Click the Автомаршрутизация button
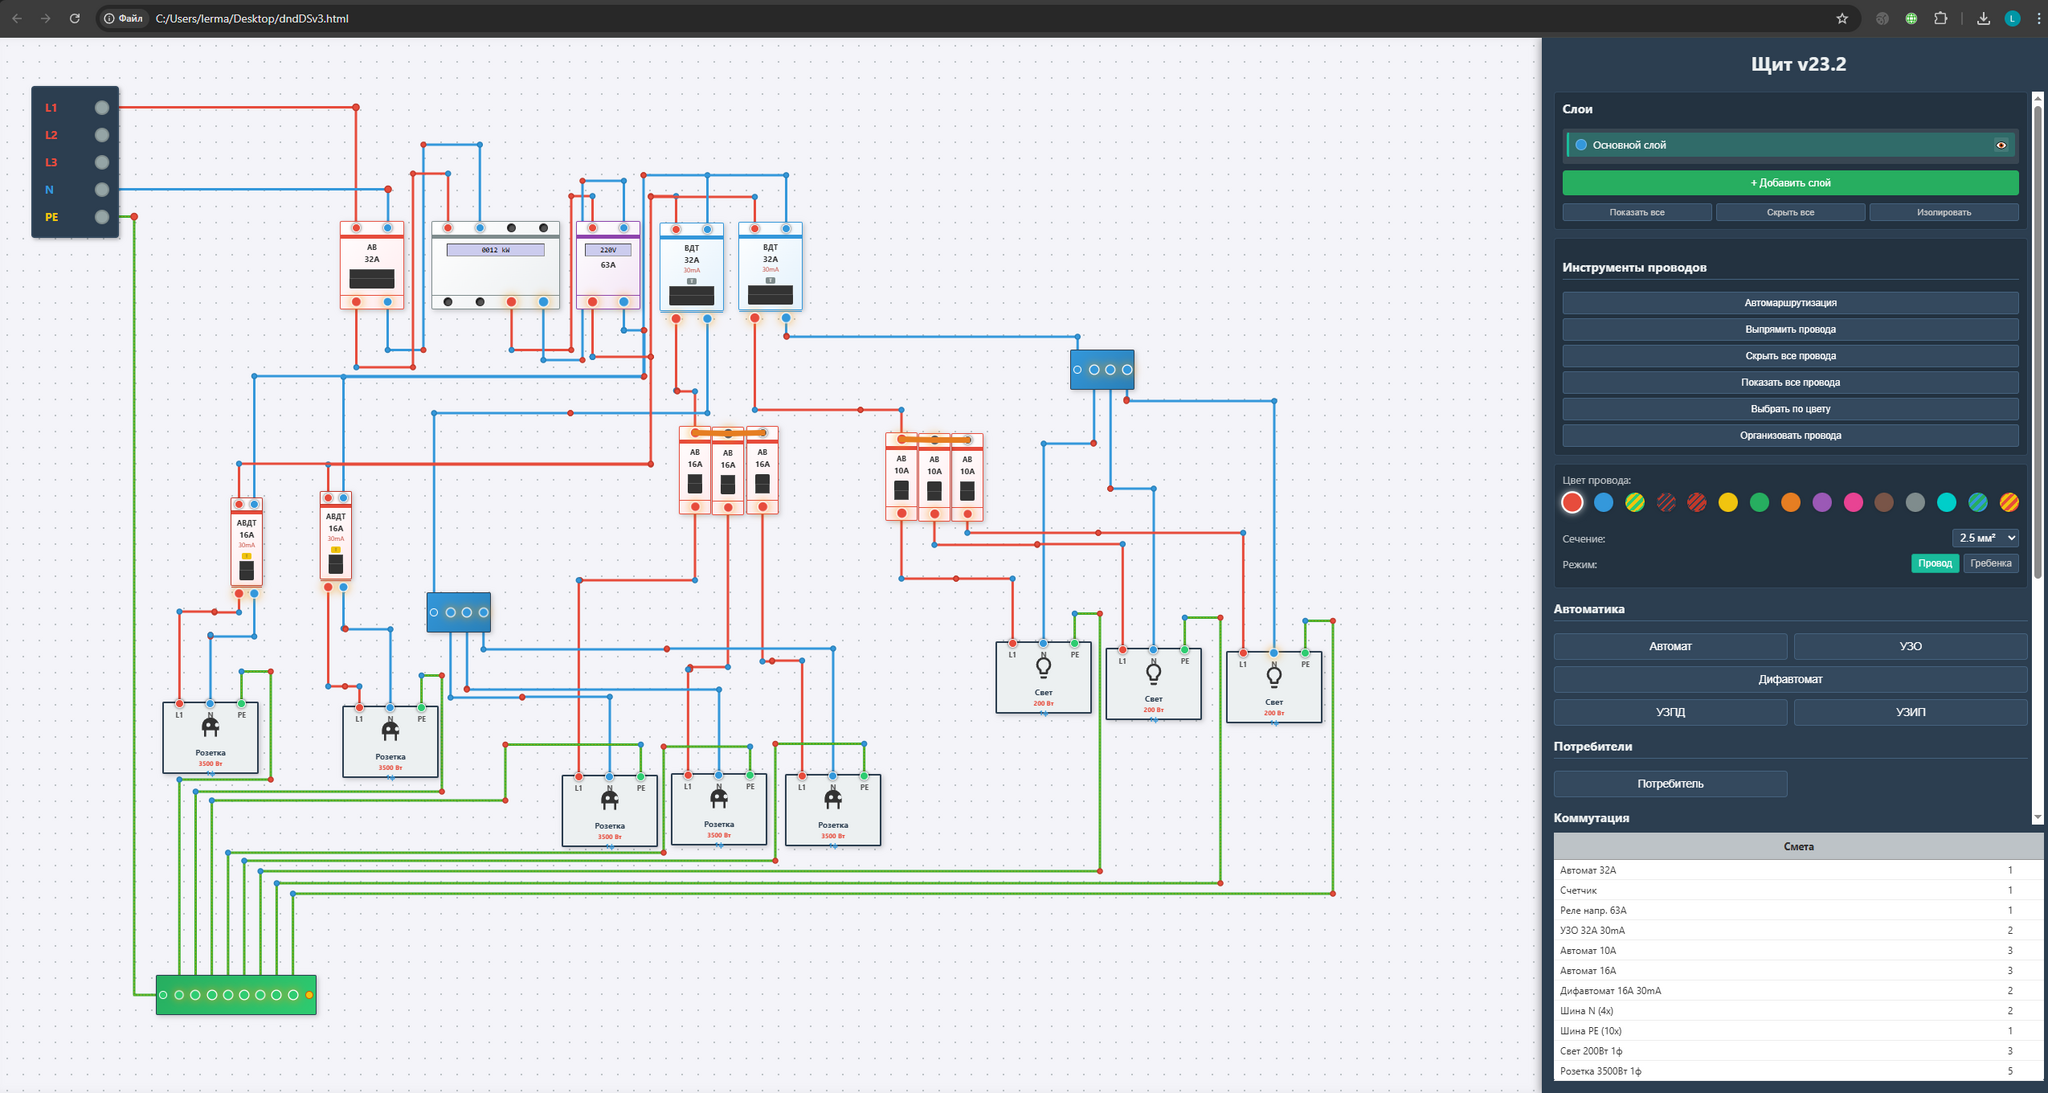The height and width of the screenshot is (1093, 2048). click(1790, 303)
